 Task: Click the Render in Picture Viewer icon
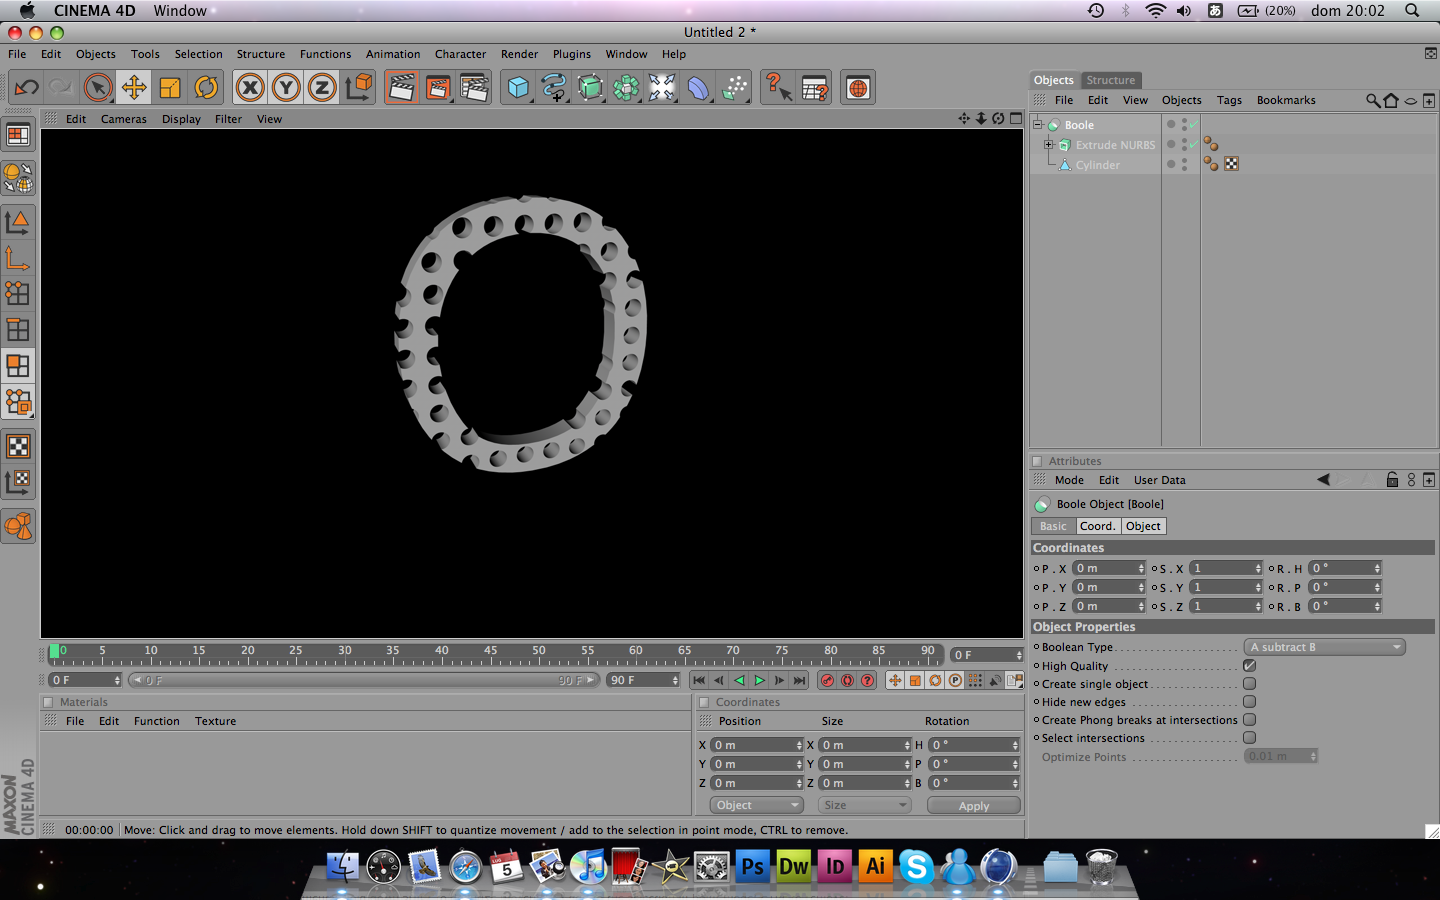tap(438, 88)
